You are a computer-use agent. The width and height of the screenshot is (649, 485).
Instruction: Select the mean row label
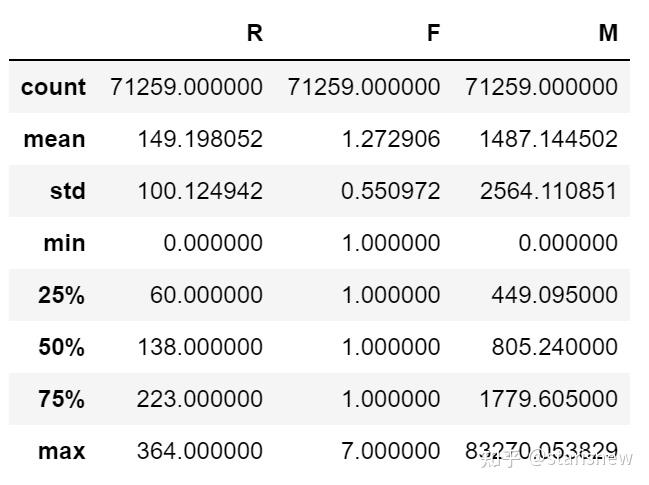(x=55, y=139)
